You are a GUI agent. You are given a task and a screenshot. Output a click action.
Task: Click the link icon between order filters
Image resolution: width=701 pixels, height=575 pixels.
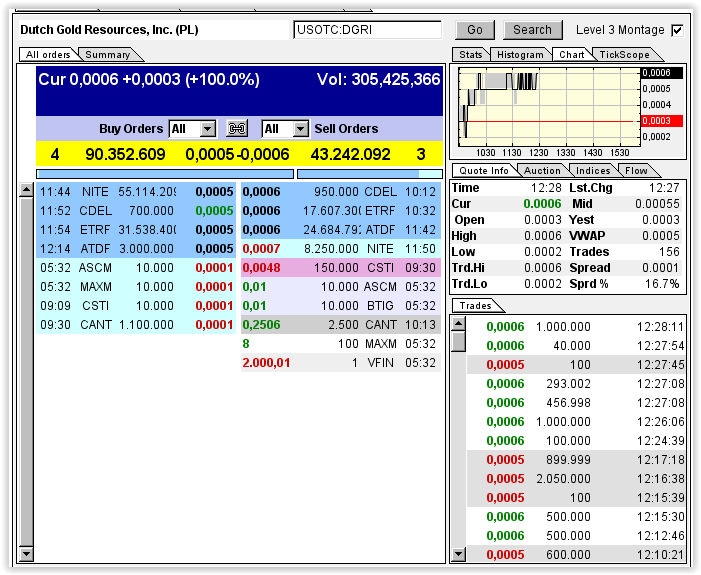pyautogui.click(x=237, y=129)
